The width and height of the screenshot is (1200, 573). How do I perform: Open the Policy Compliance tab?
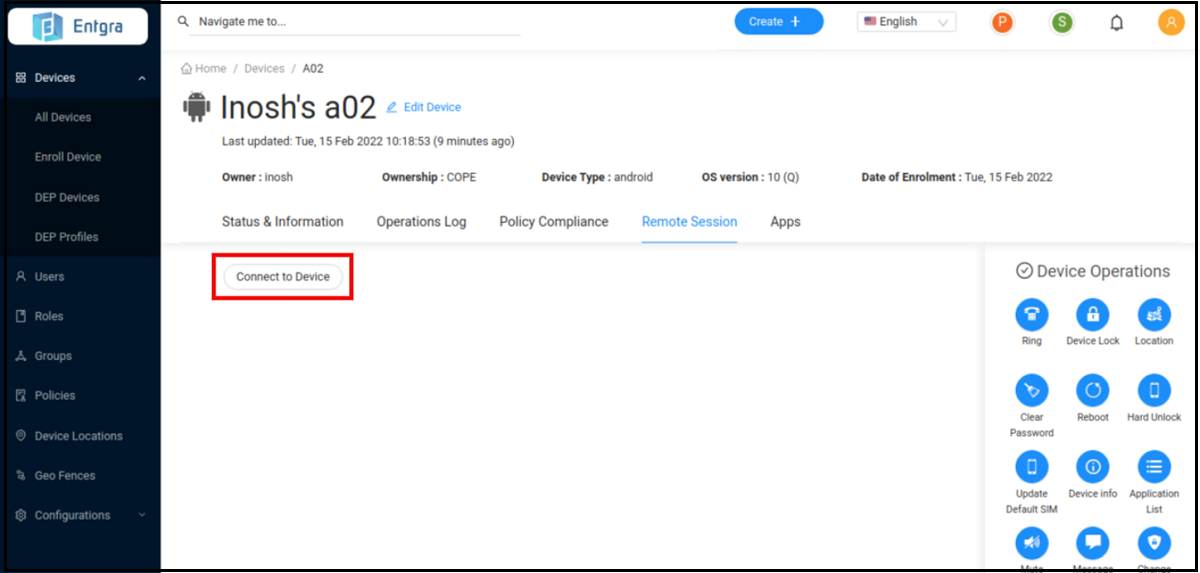pyautogui.click(x=553, y=222)
